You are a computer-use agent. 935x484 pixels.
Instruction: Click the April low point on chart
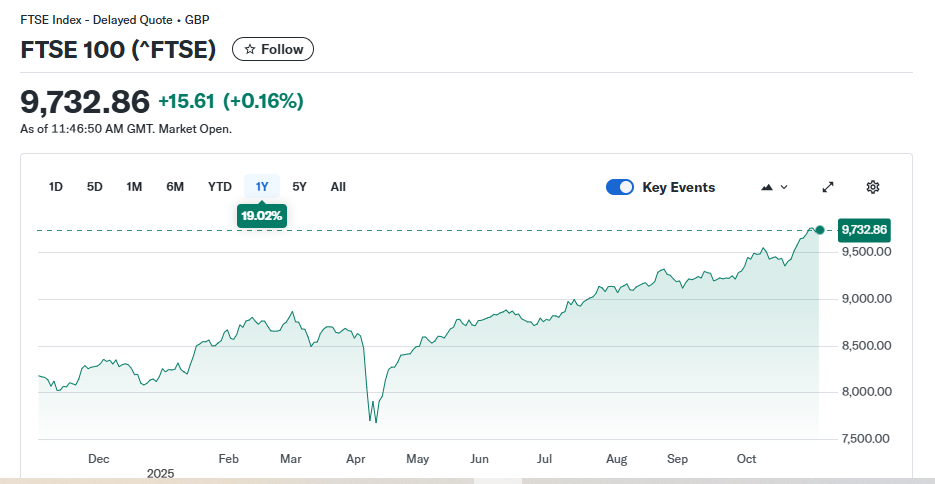coord(374,421)
